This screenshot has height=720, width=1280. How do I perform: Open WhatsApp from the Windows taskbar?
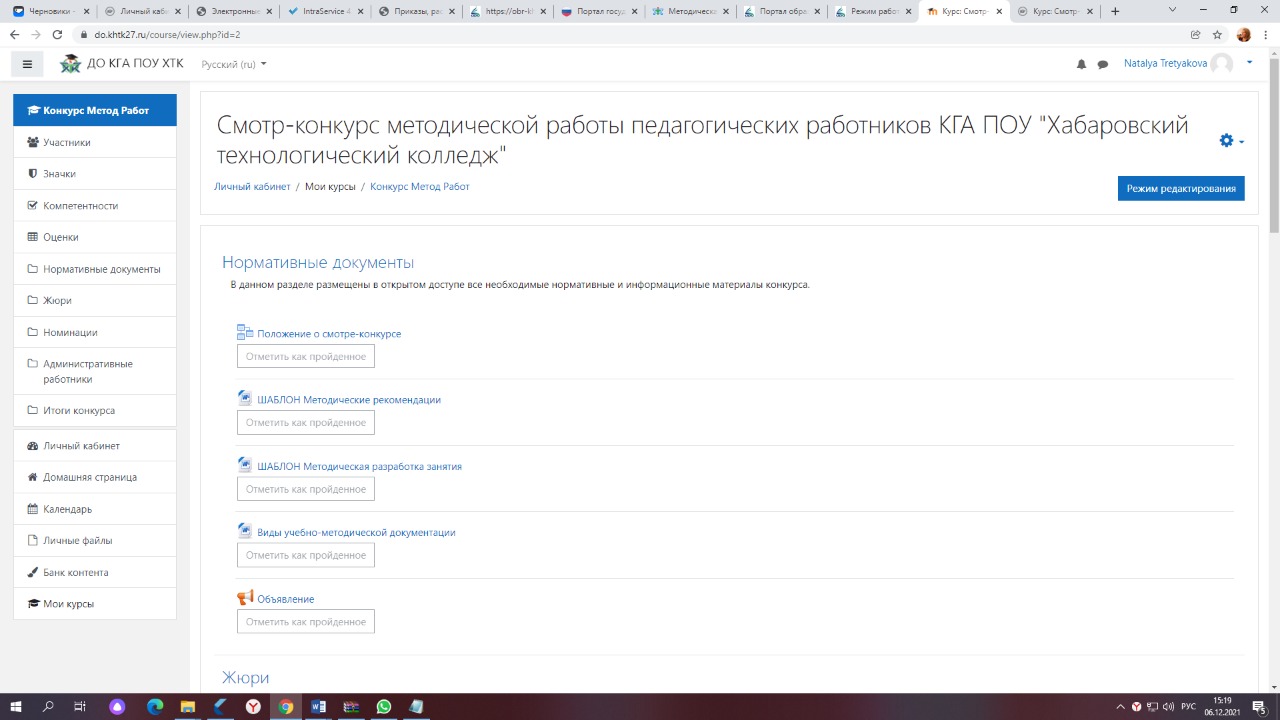pyautogui.click(x=384, y=707)
